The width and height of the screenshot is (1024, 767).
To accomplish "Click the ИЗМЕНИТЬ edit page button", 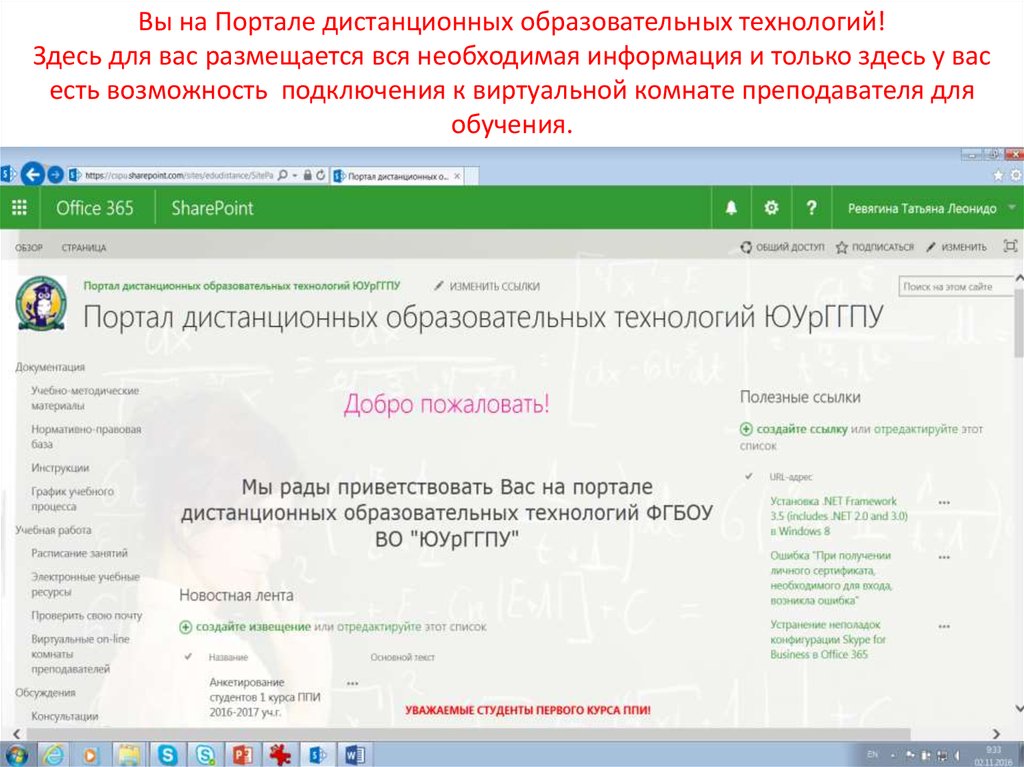I will point(957,247).
